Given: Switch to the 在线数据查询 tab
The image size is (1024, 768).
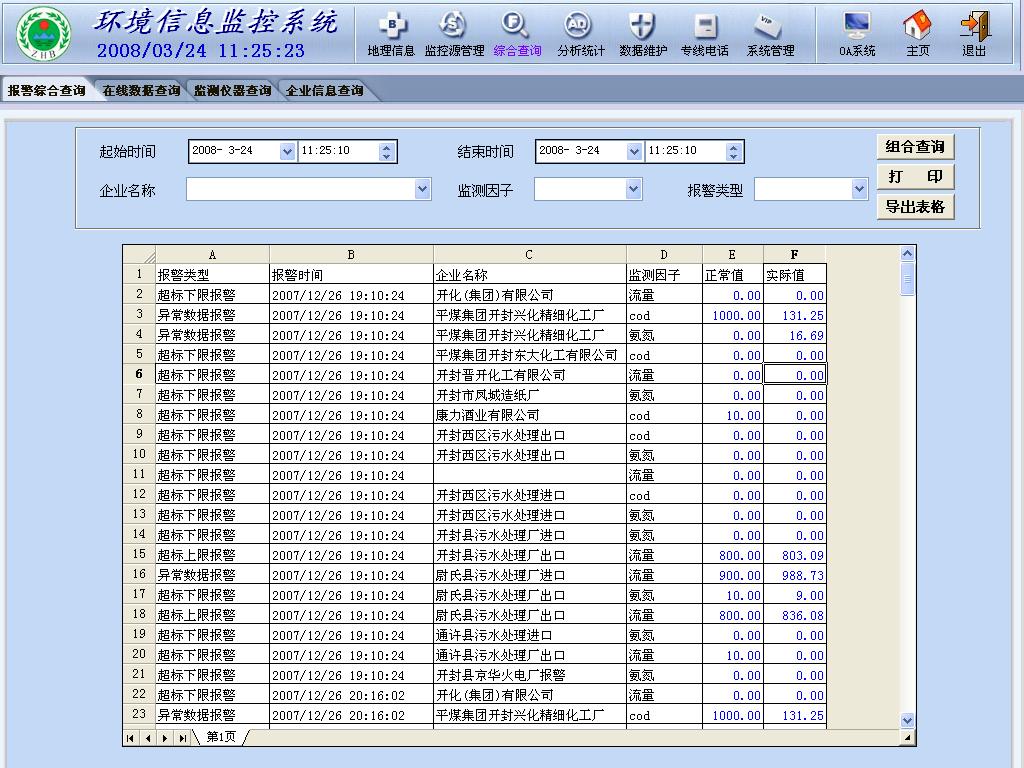Looking at the screenshot, I should [141, 91].
